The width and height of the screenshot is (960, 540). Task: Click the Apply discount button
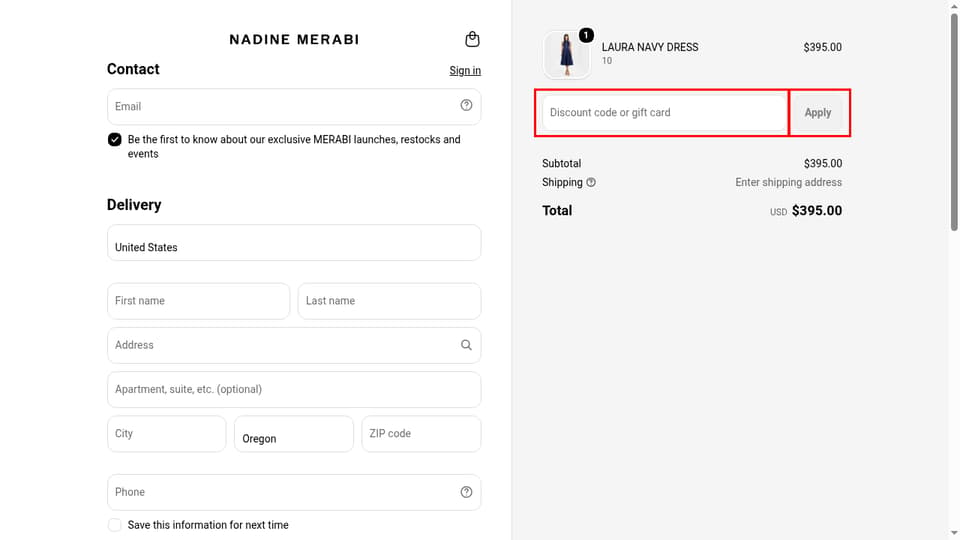click(x=817, y=113)
